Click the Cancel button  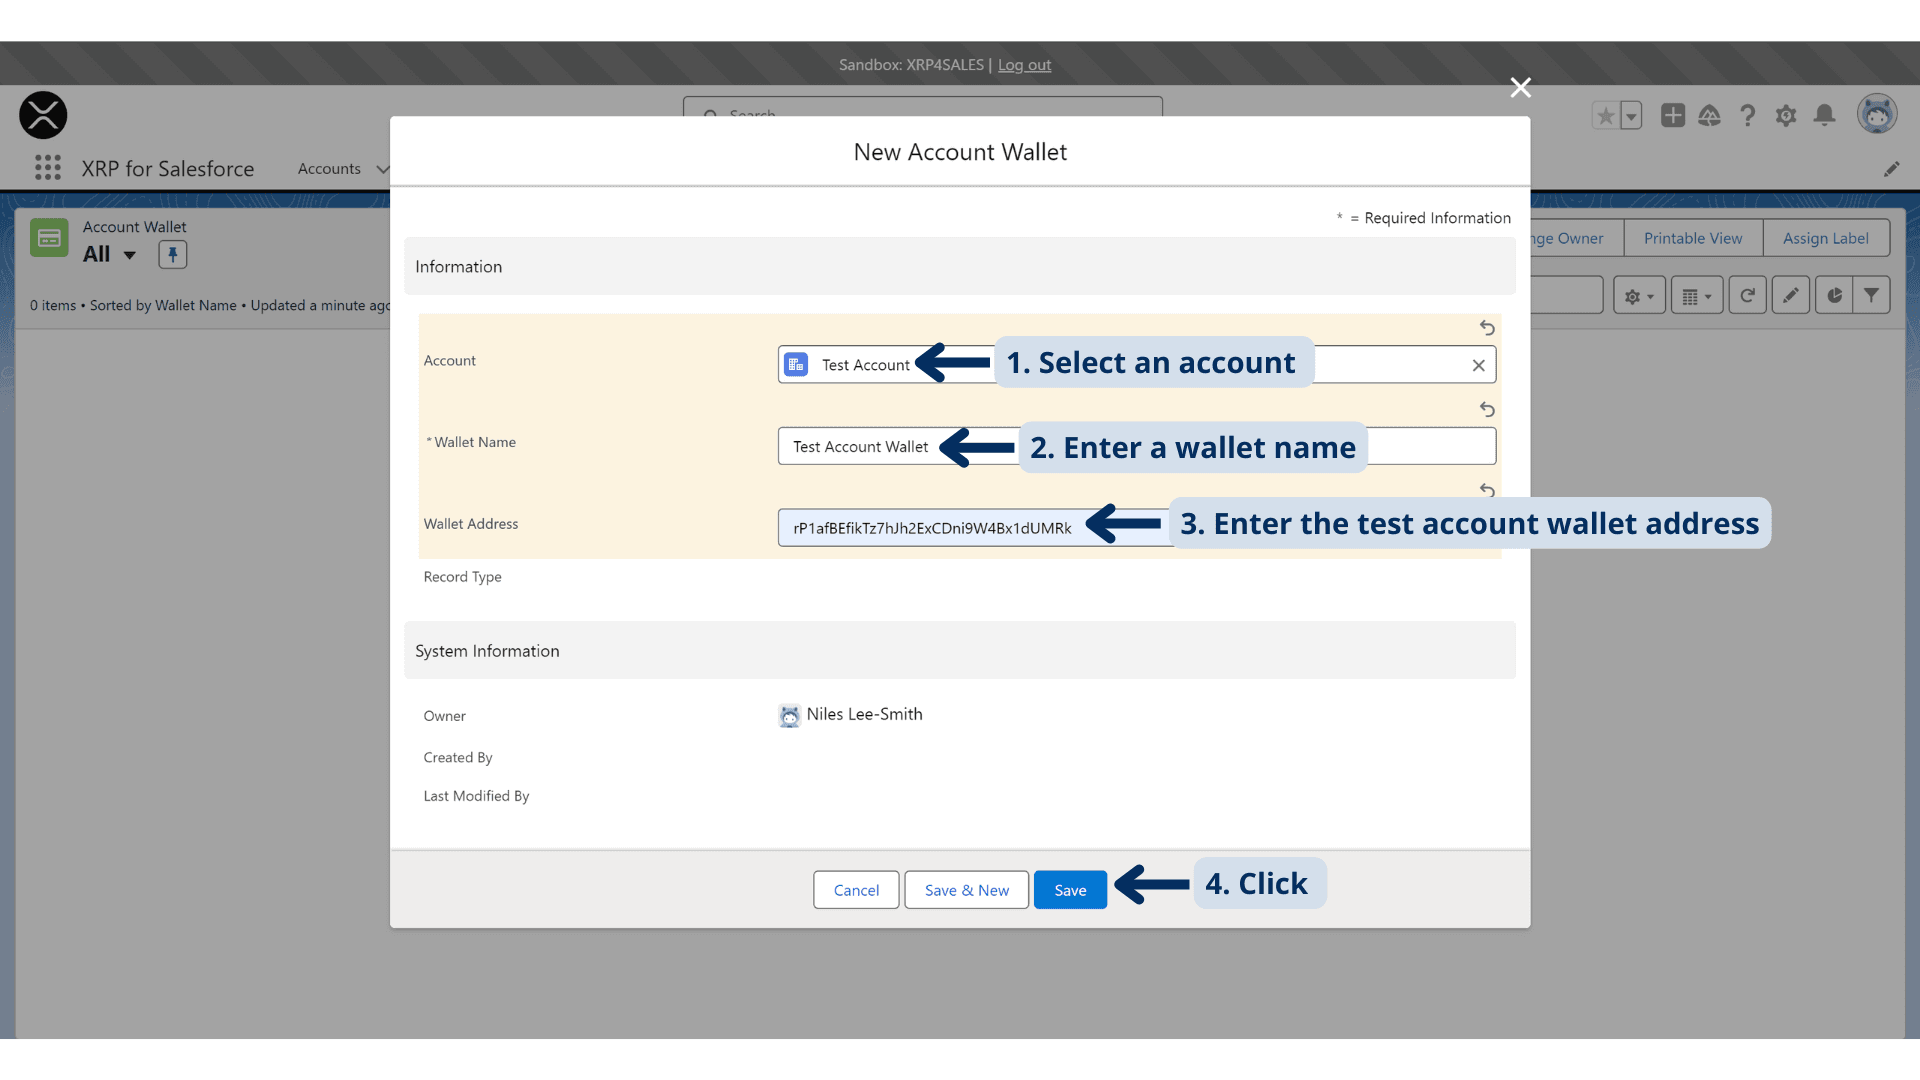[x=856, y=890]
